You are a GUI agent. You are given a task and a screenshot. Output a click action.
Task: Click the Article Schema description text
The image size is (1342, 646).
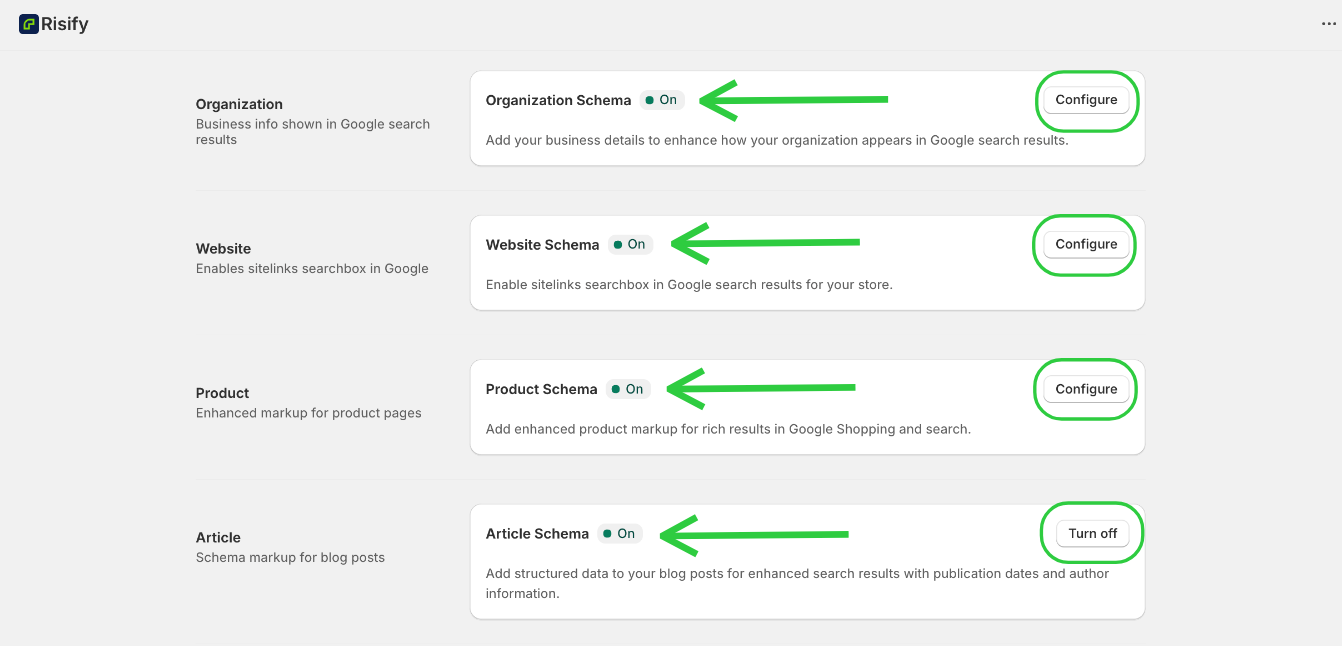pyautogui.click(x=796, y=583)
